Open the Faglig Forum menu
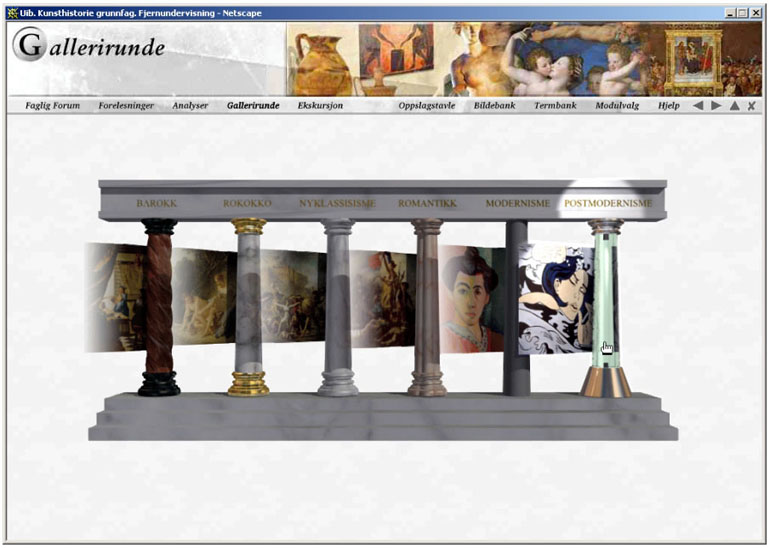 point(53,105)
